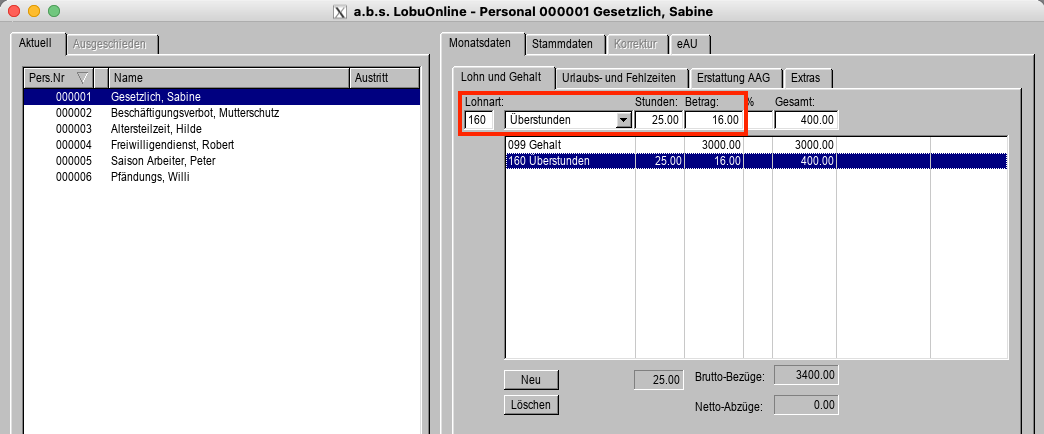The height and width of the screenshot is (434, 1044).
Task: Click the Neu button
Action: pyautogui.click(x=531, y=379)
